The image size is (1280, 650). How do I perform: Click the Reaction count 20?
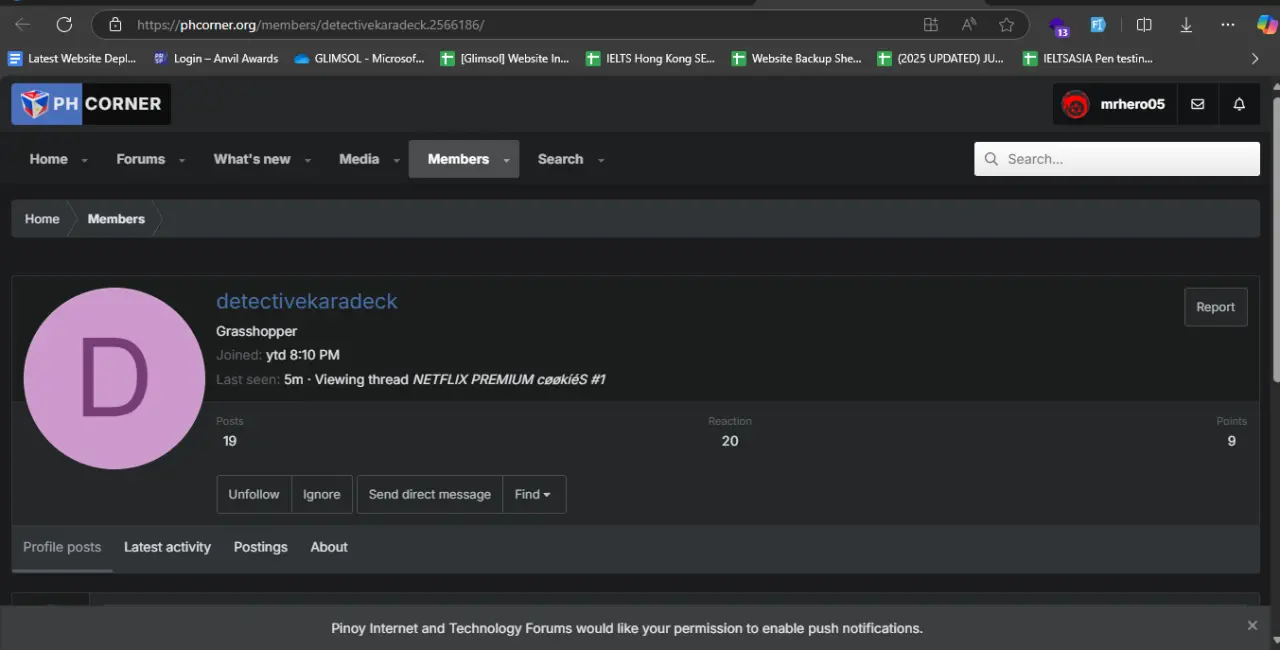pyautogui.click(x=730, y=441)
